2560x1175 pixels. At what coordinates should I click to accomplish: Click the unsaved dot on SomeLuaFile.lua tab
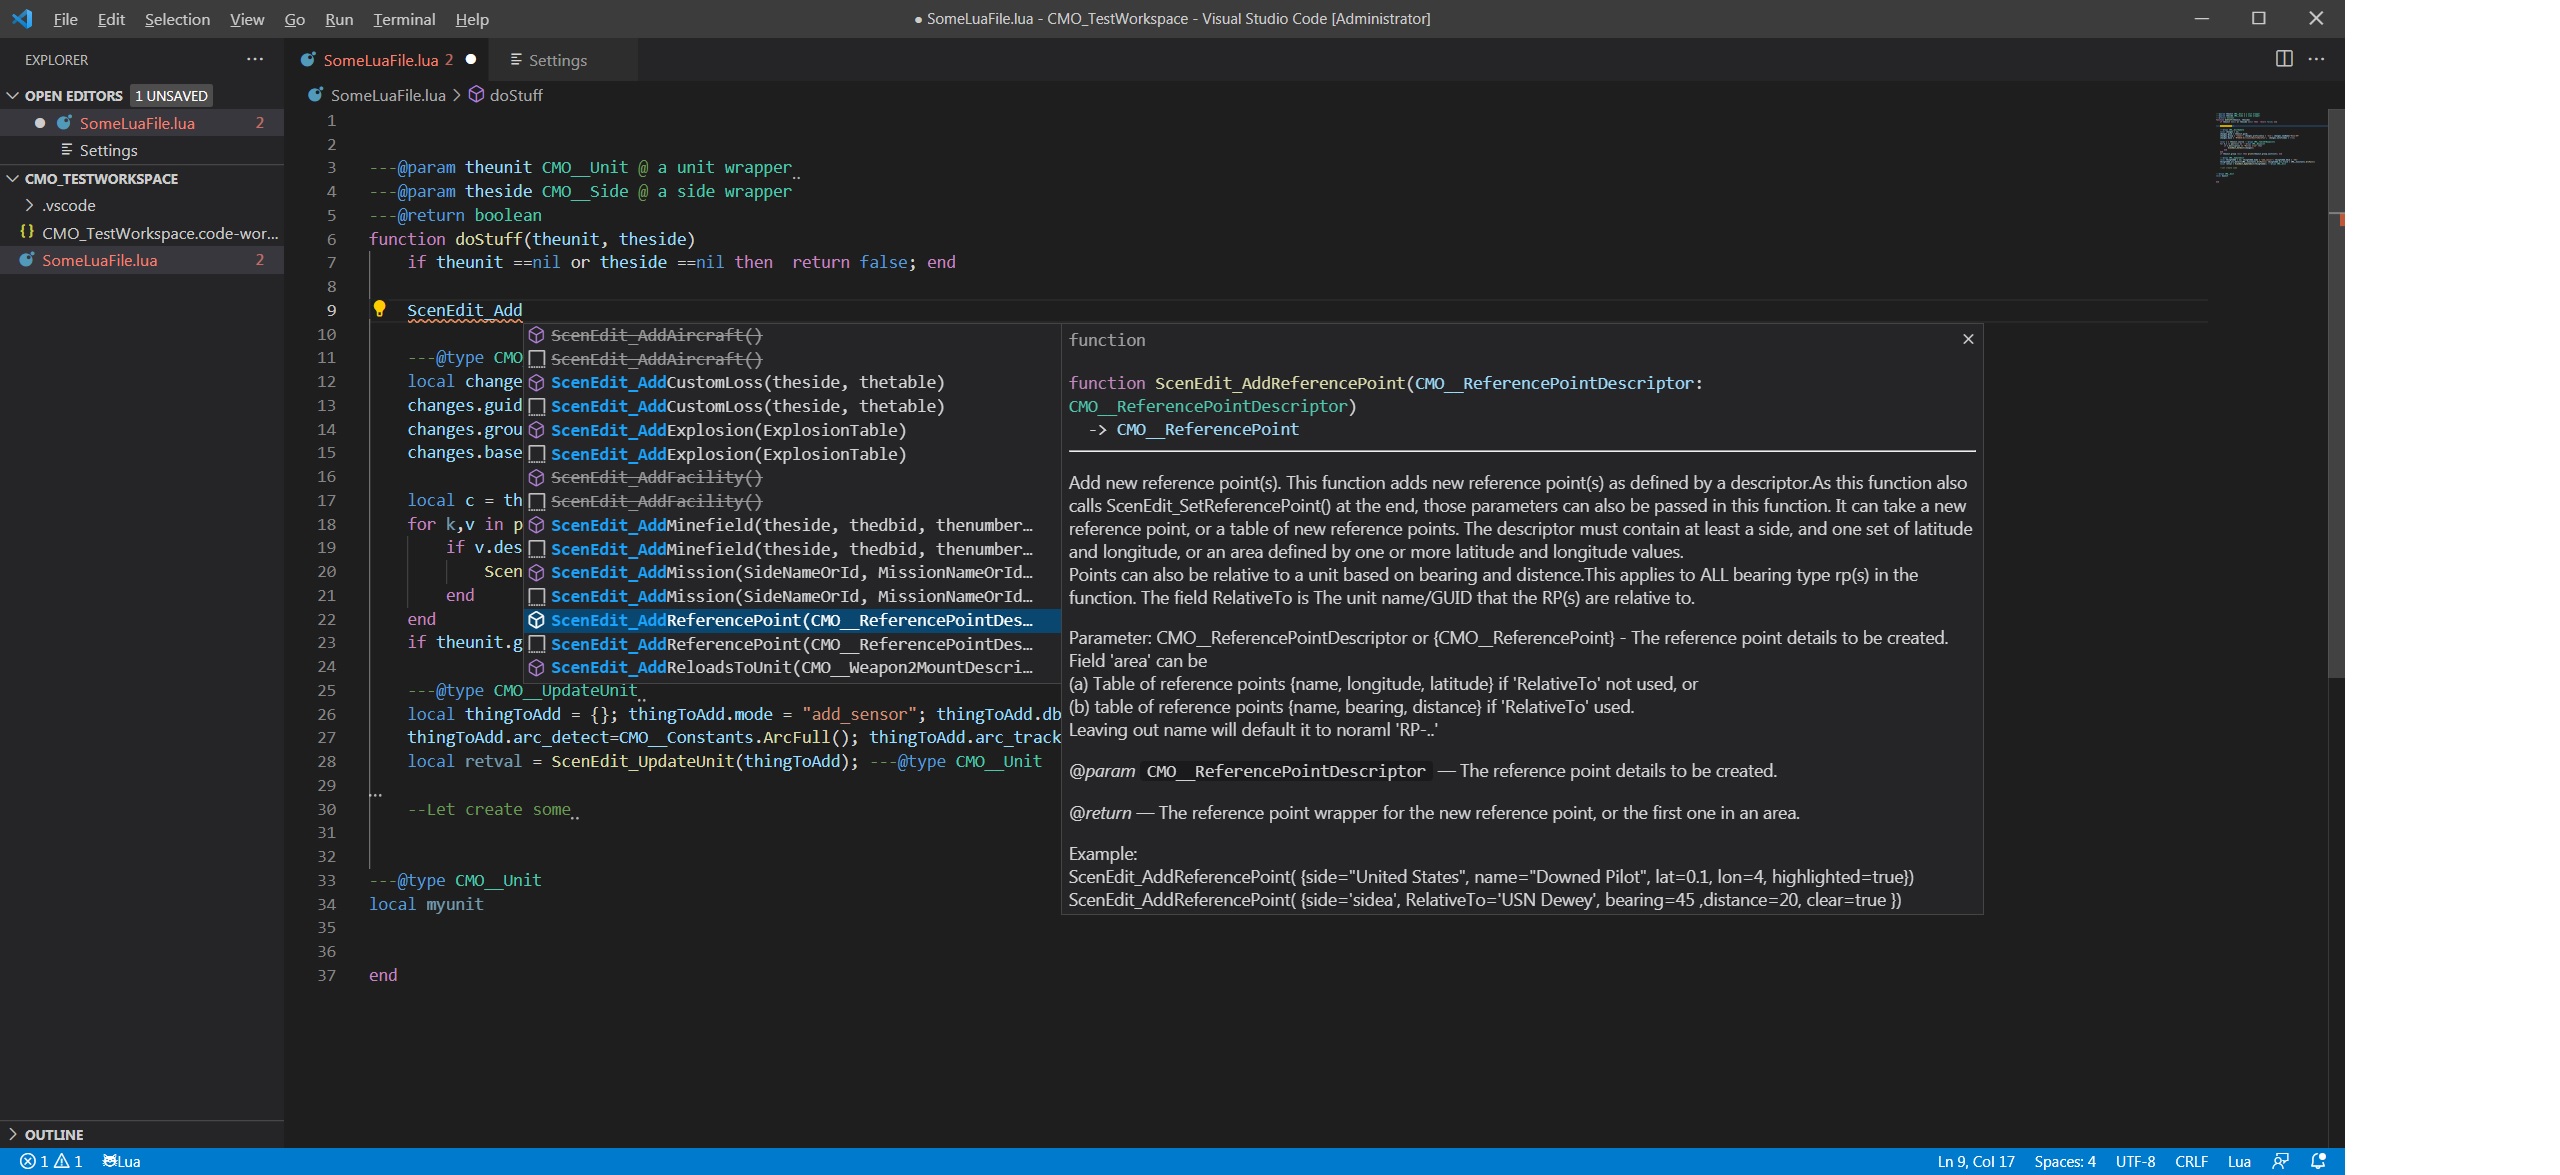coord(471,59)
